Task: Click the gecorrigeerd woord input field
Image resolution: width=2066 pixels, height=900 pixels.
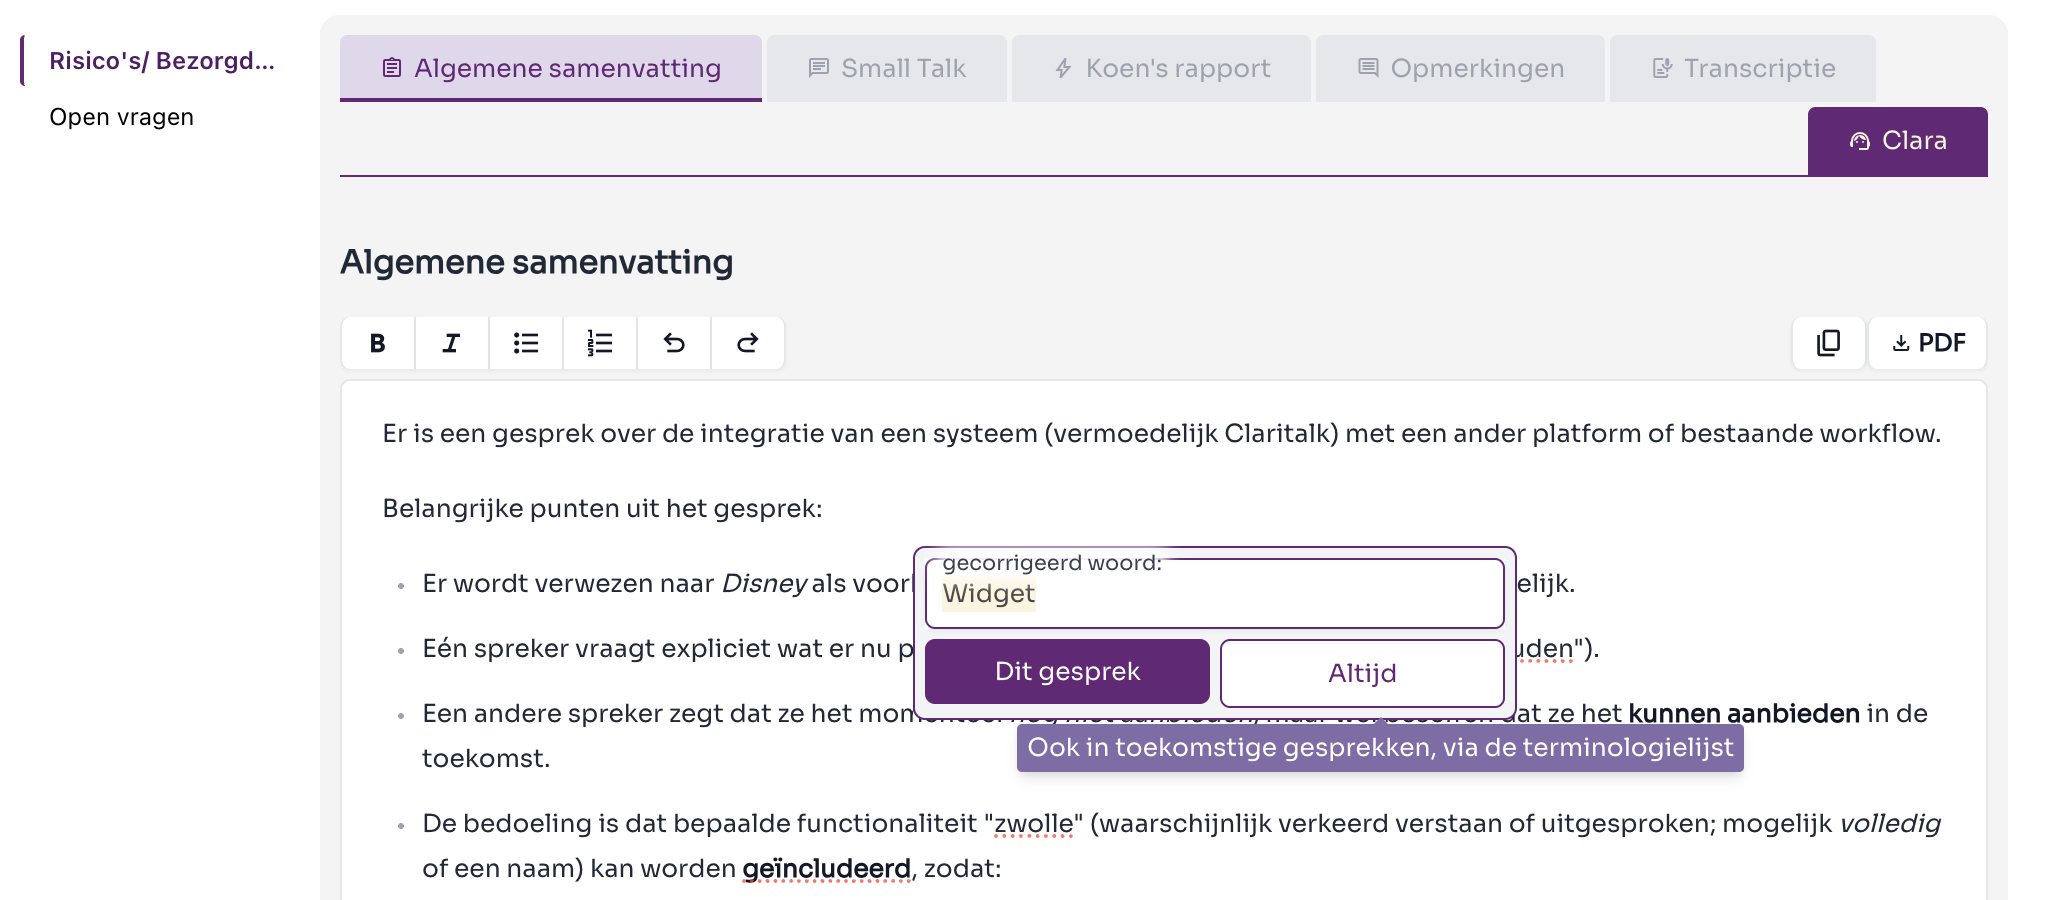Action: pos(1215,593)
